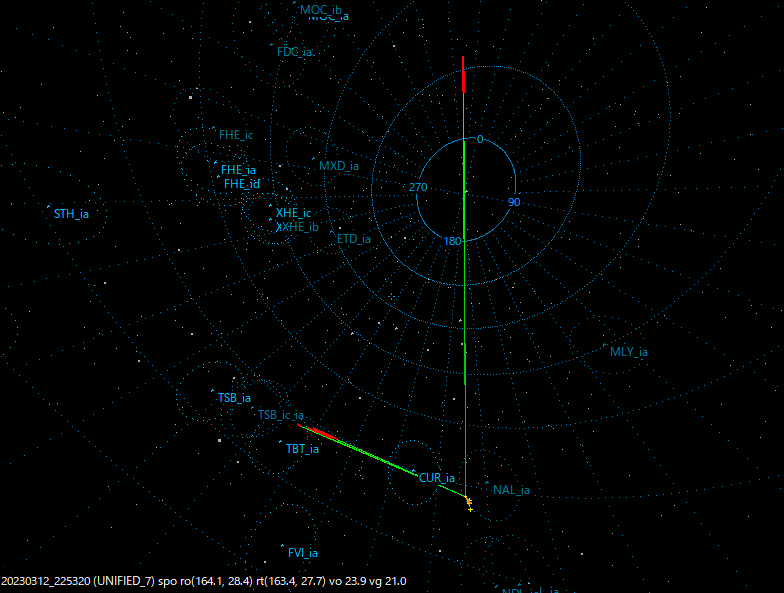Click the FHE_ic radiant label
The height and width of the screenshot is (593, 784).
(236, 134)
